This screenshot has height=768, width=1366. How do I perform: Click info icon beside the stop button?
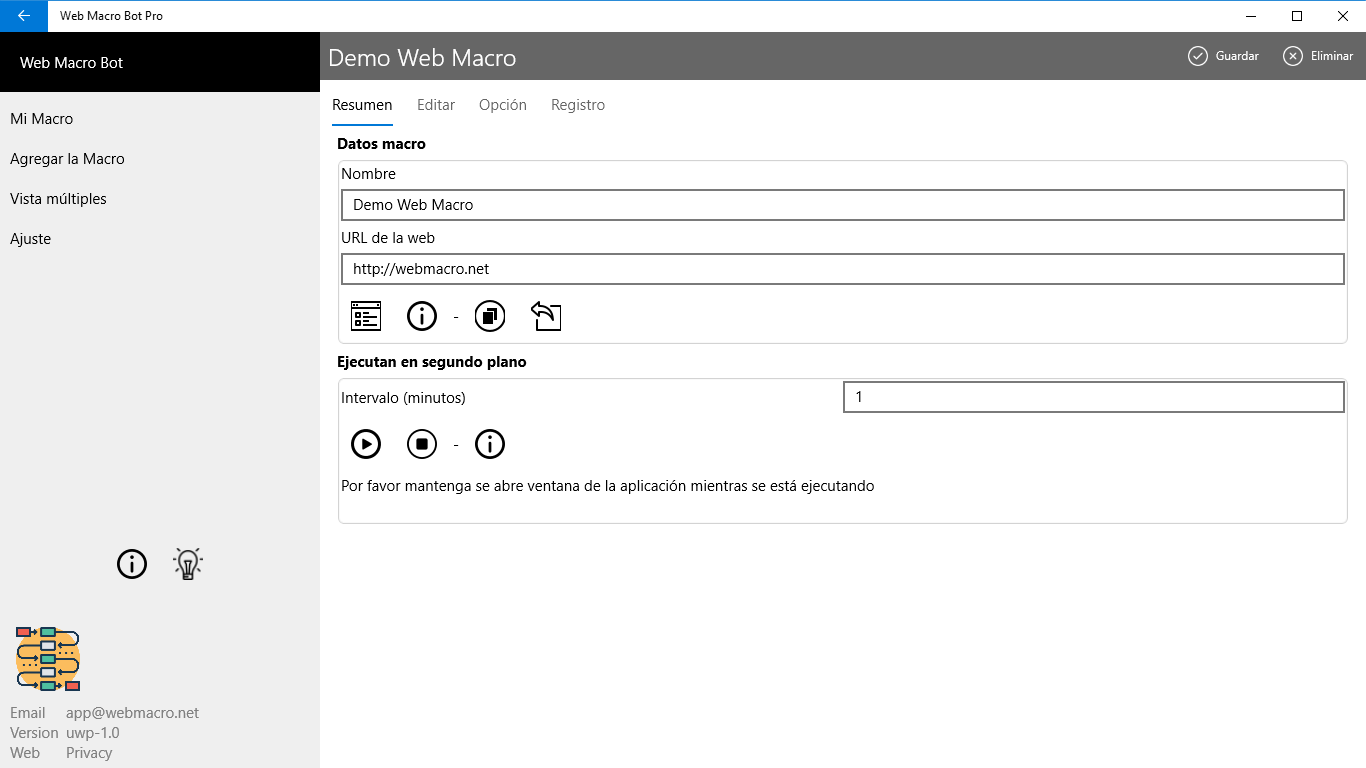coord(490,443)
